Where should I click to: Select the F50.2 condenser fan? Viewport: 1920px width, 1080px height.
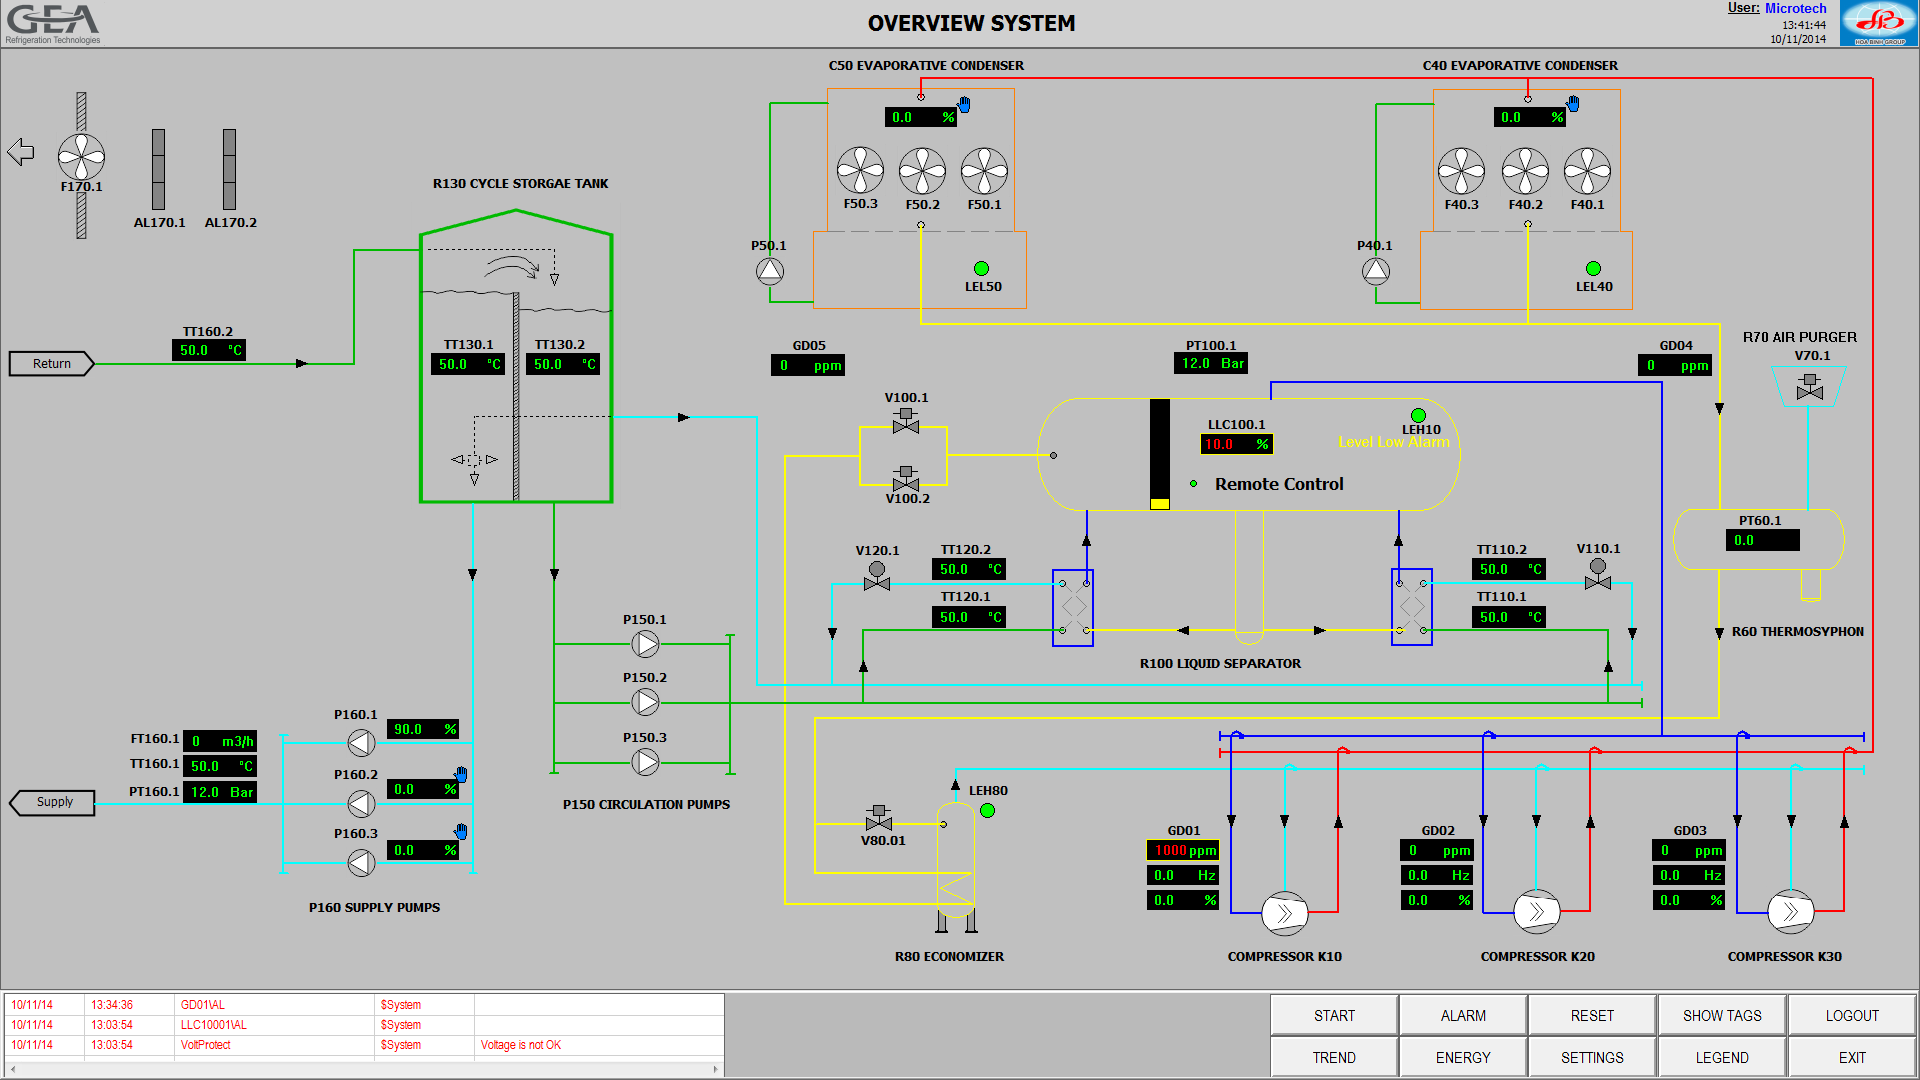click(x=922, y=171)
